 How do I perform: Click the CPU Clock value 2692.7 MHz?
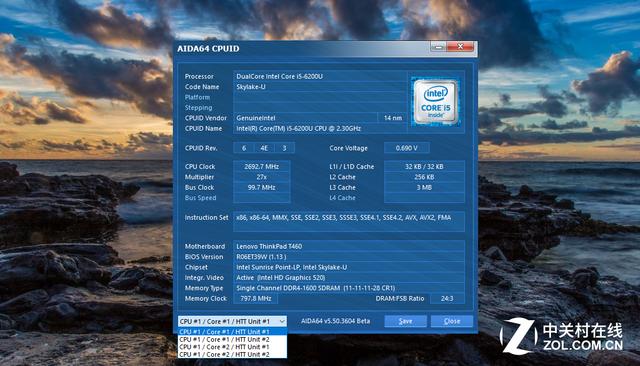point(262,166)
